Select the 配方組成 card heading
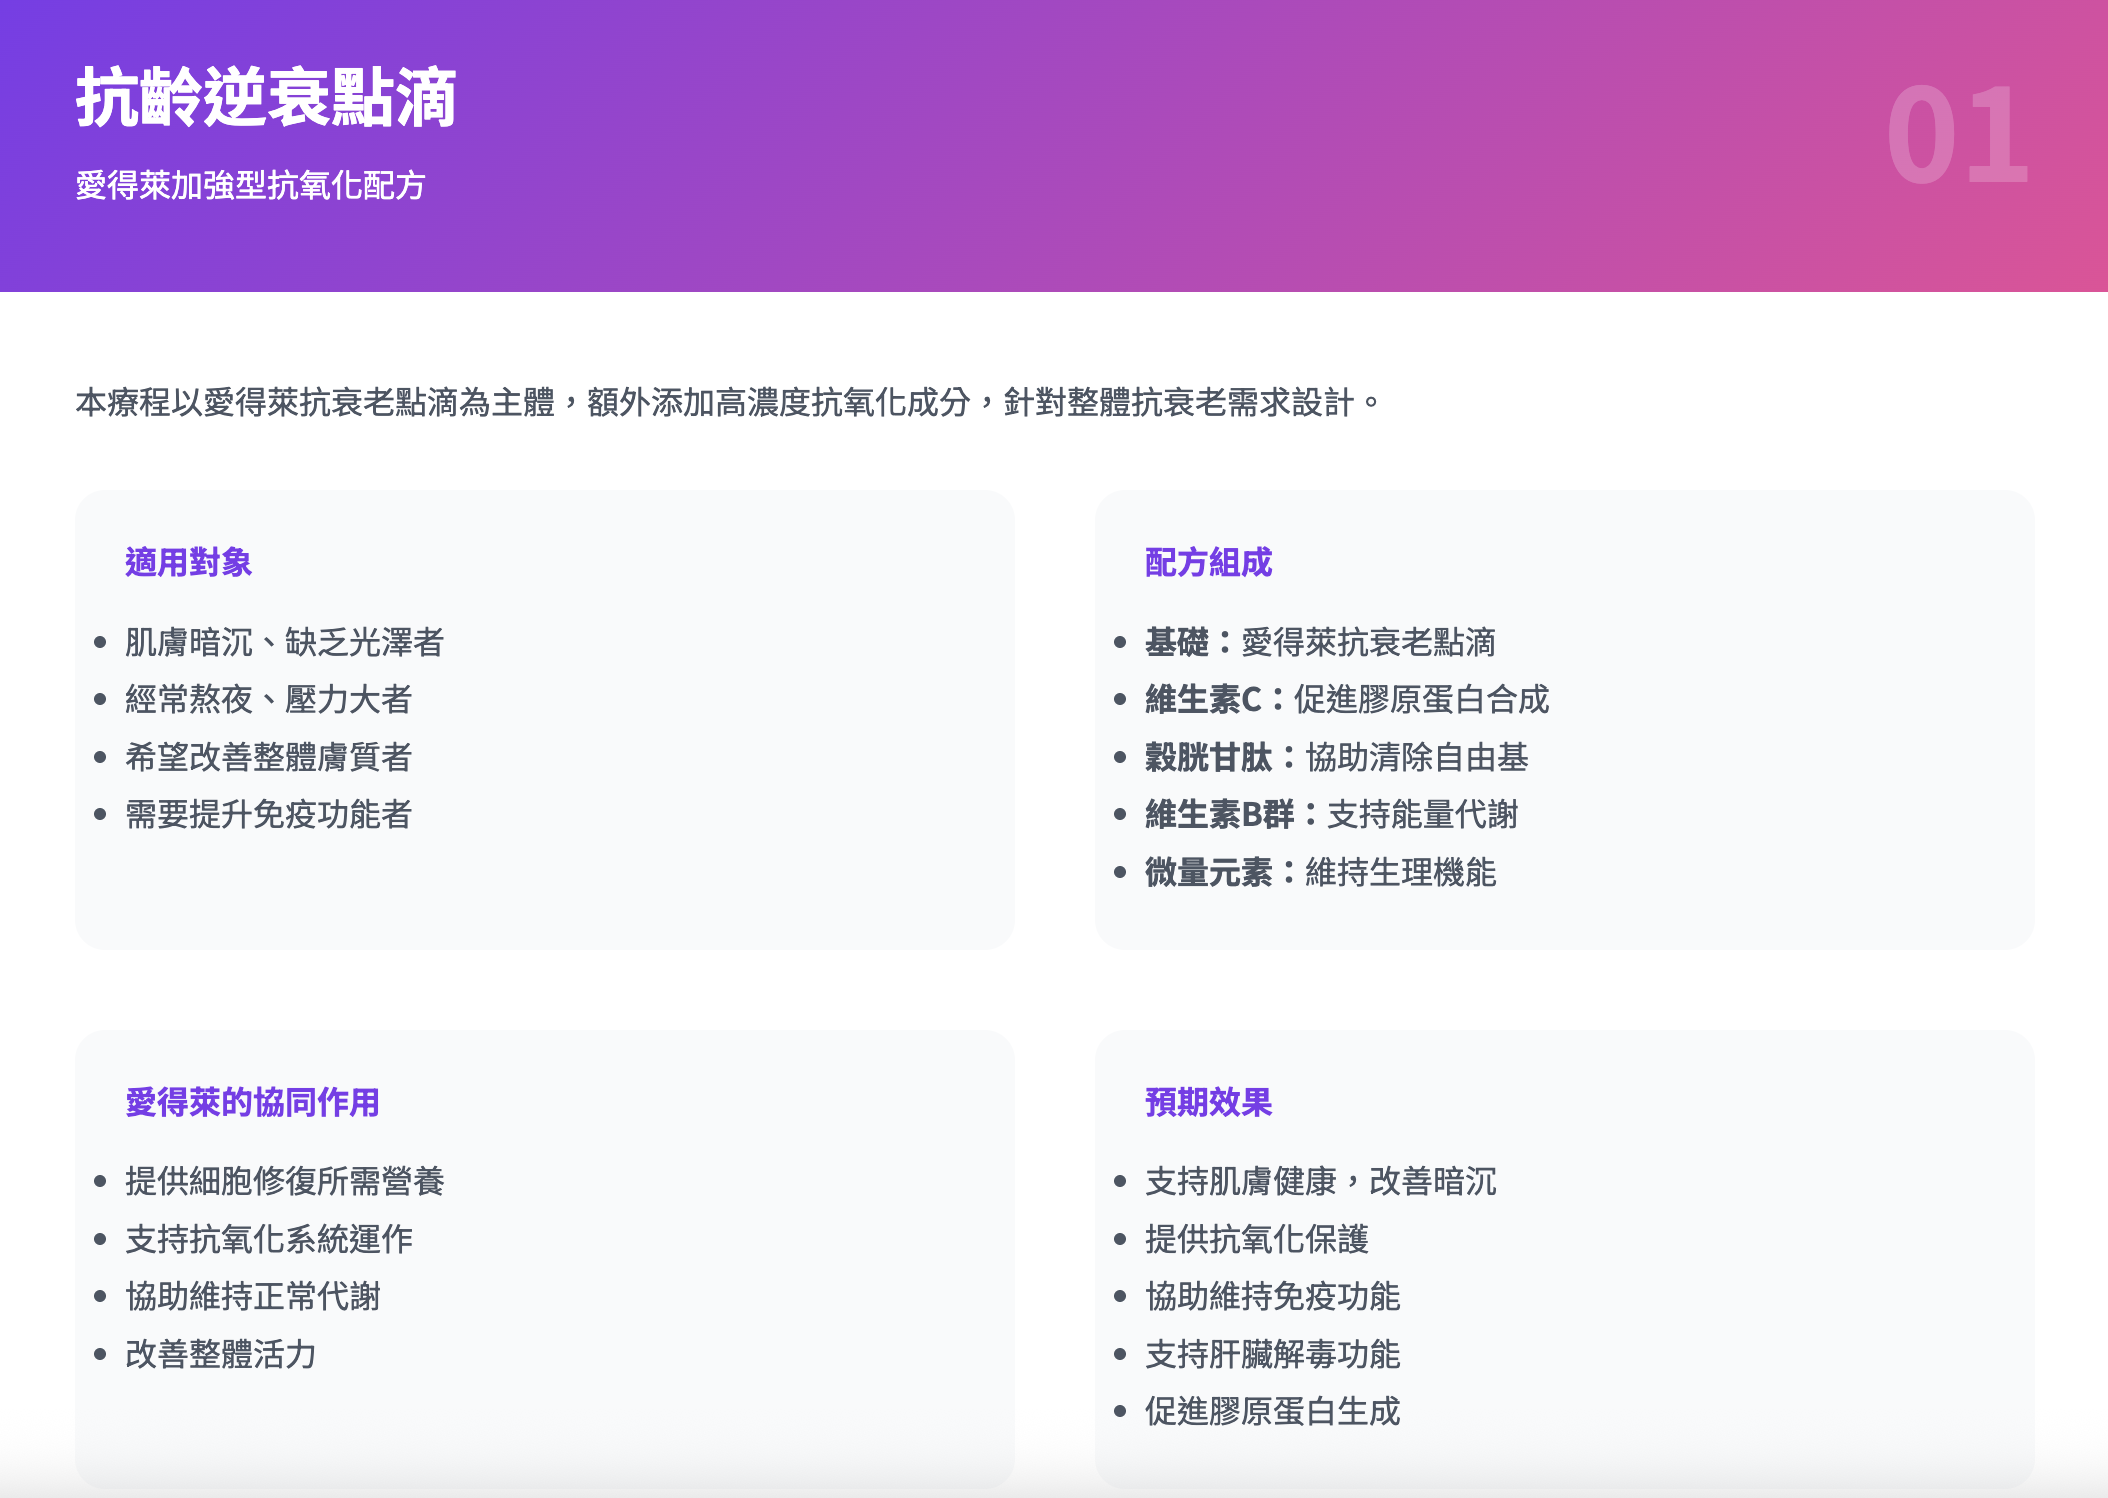The width and height of the screenshot is (2108, 1498). click(1208, 562)
